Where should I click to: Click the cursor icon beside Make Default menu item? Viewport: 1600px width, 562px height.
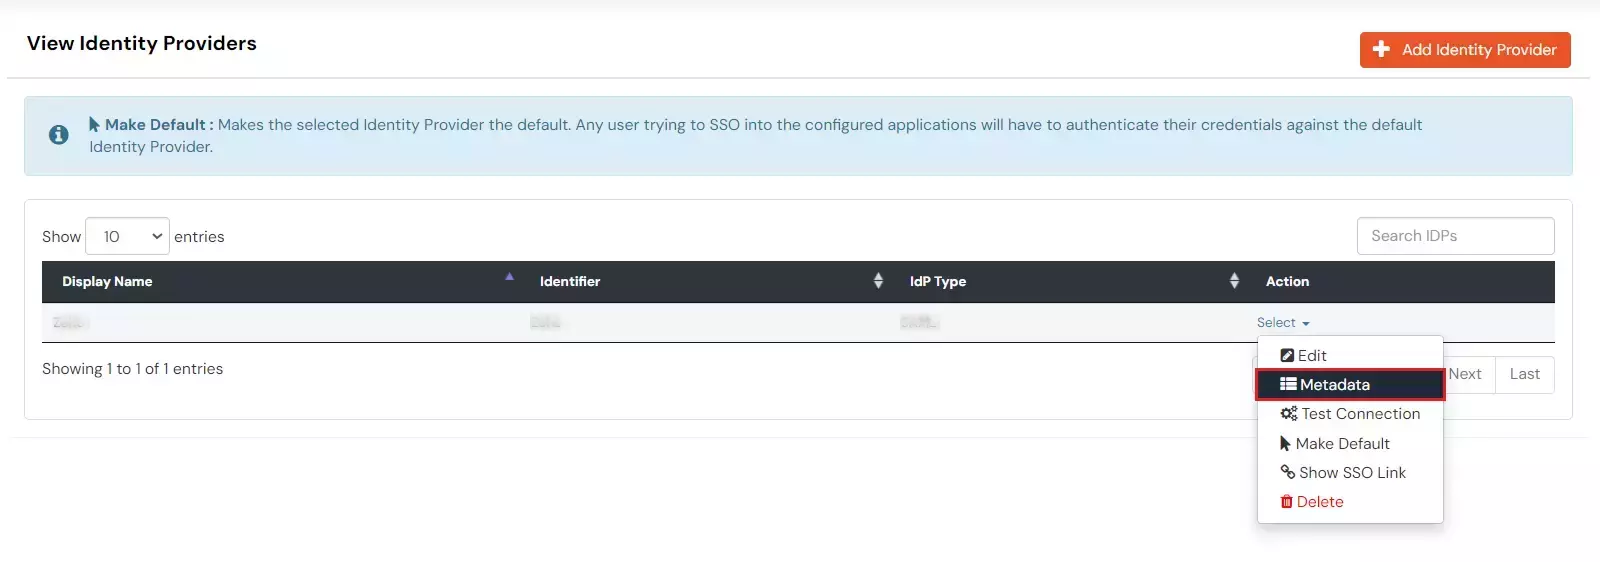point(1285,444)
